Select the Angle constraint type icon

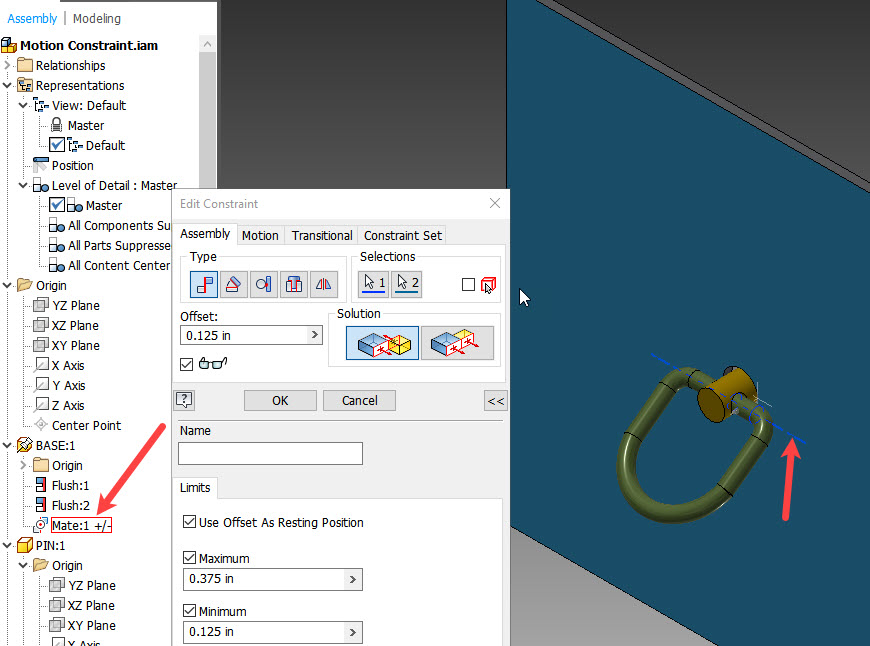234,284
